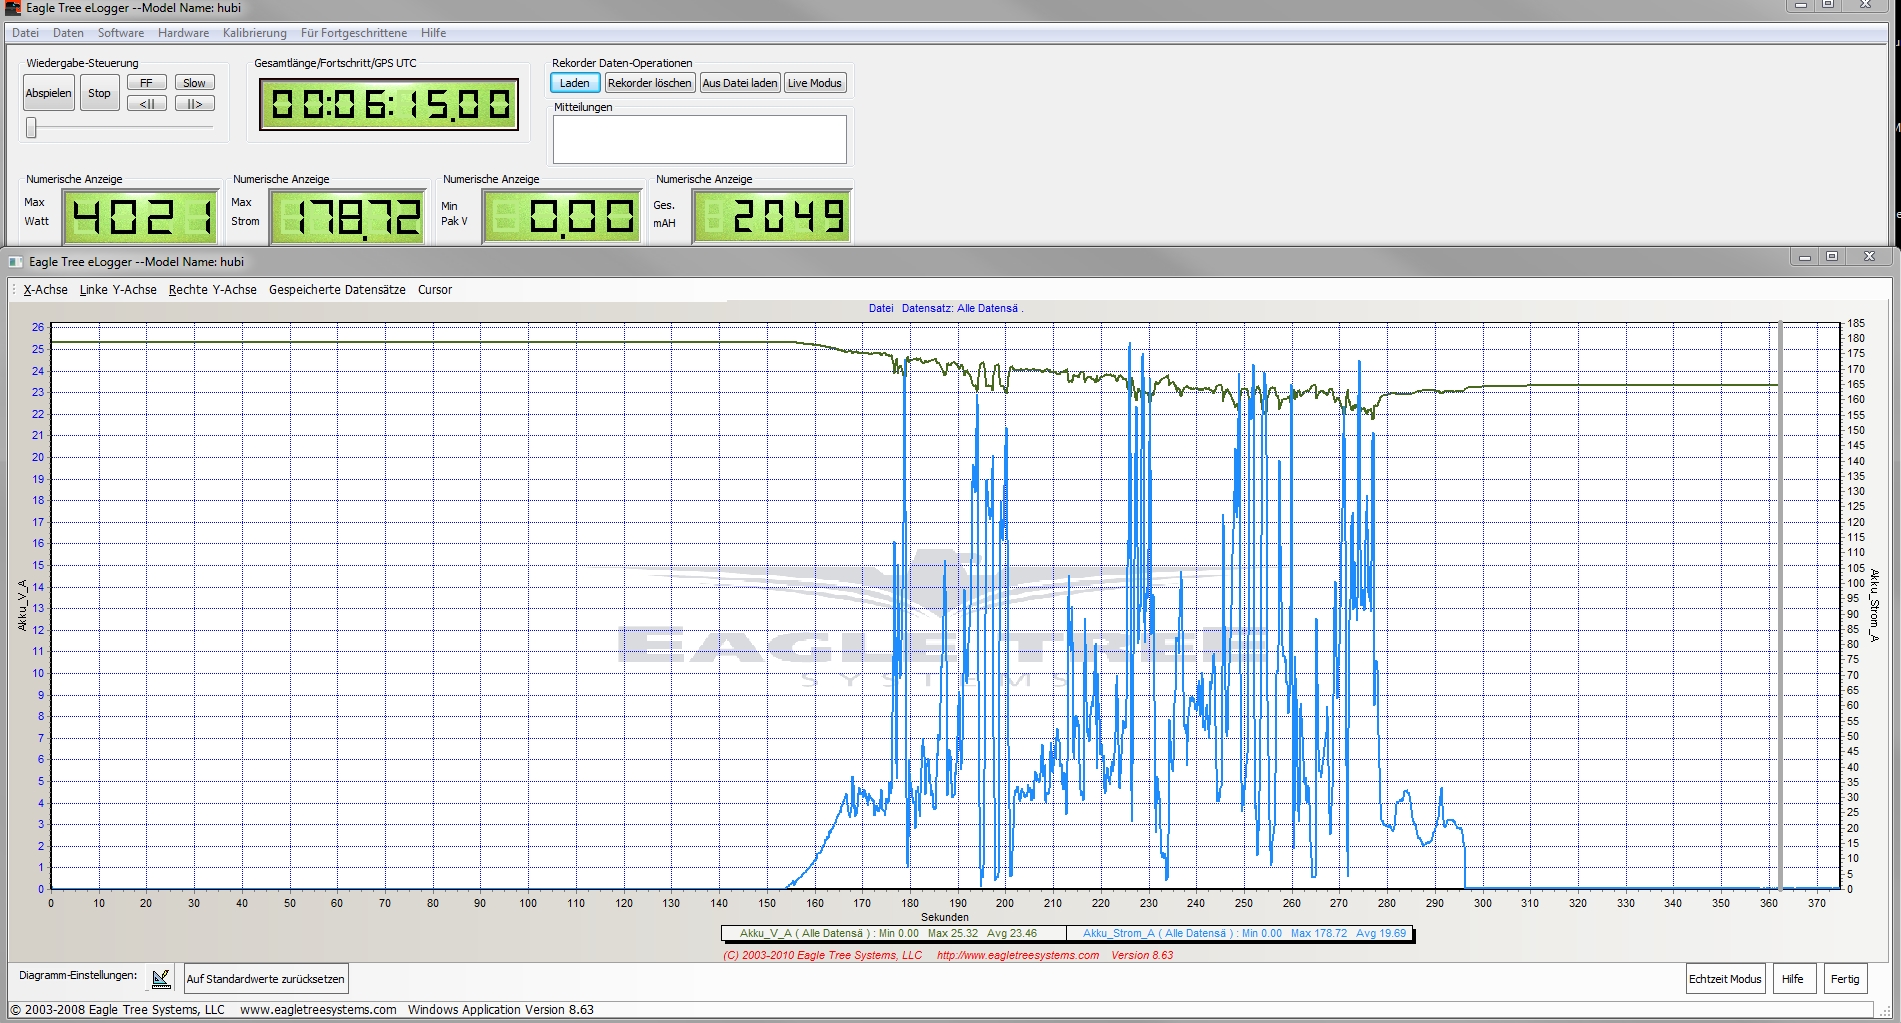Click the eagletreesystems.com URL under chart
Viewport: 1901px width, 1023px height.
[x=1017, y=955]
